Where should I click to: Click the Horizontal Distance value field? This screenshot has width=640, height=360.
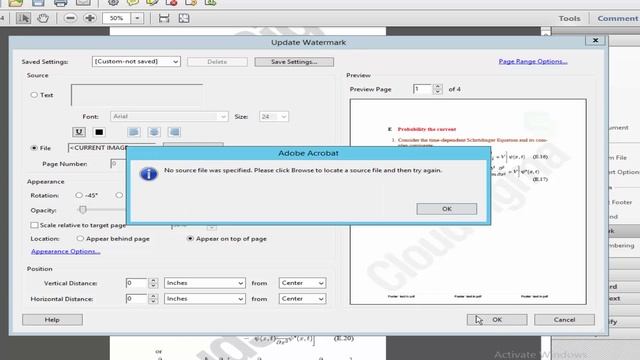point(137,299)
